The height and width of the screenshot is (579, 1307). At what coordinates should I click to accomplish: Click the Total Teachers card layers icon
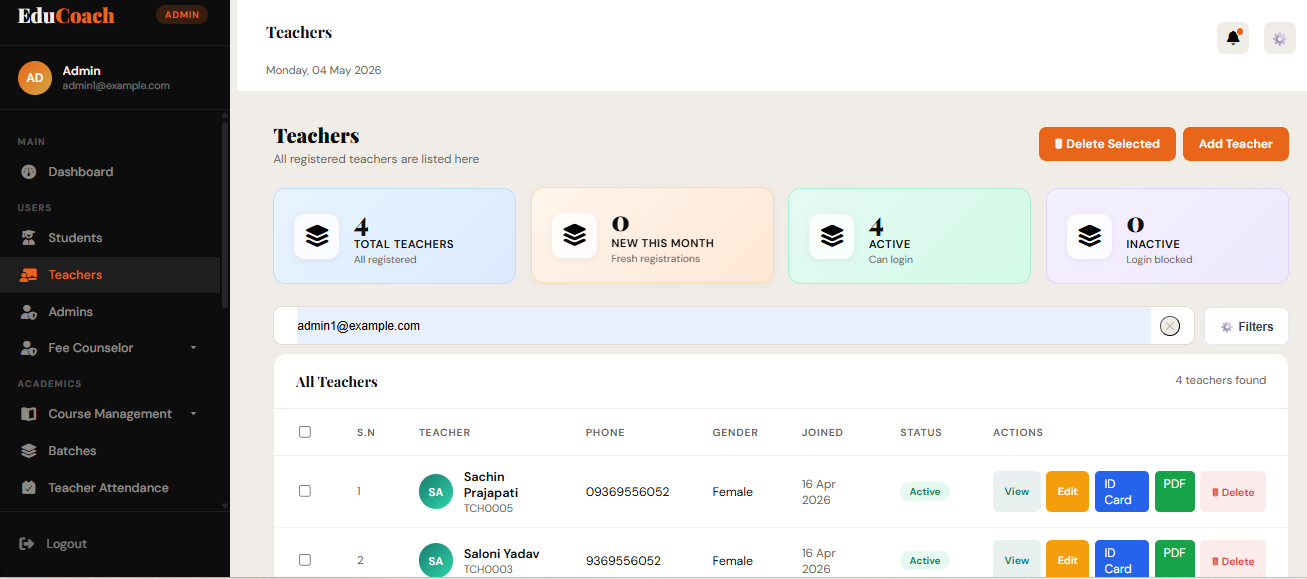[x=317, y=236]
